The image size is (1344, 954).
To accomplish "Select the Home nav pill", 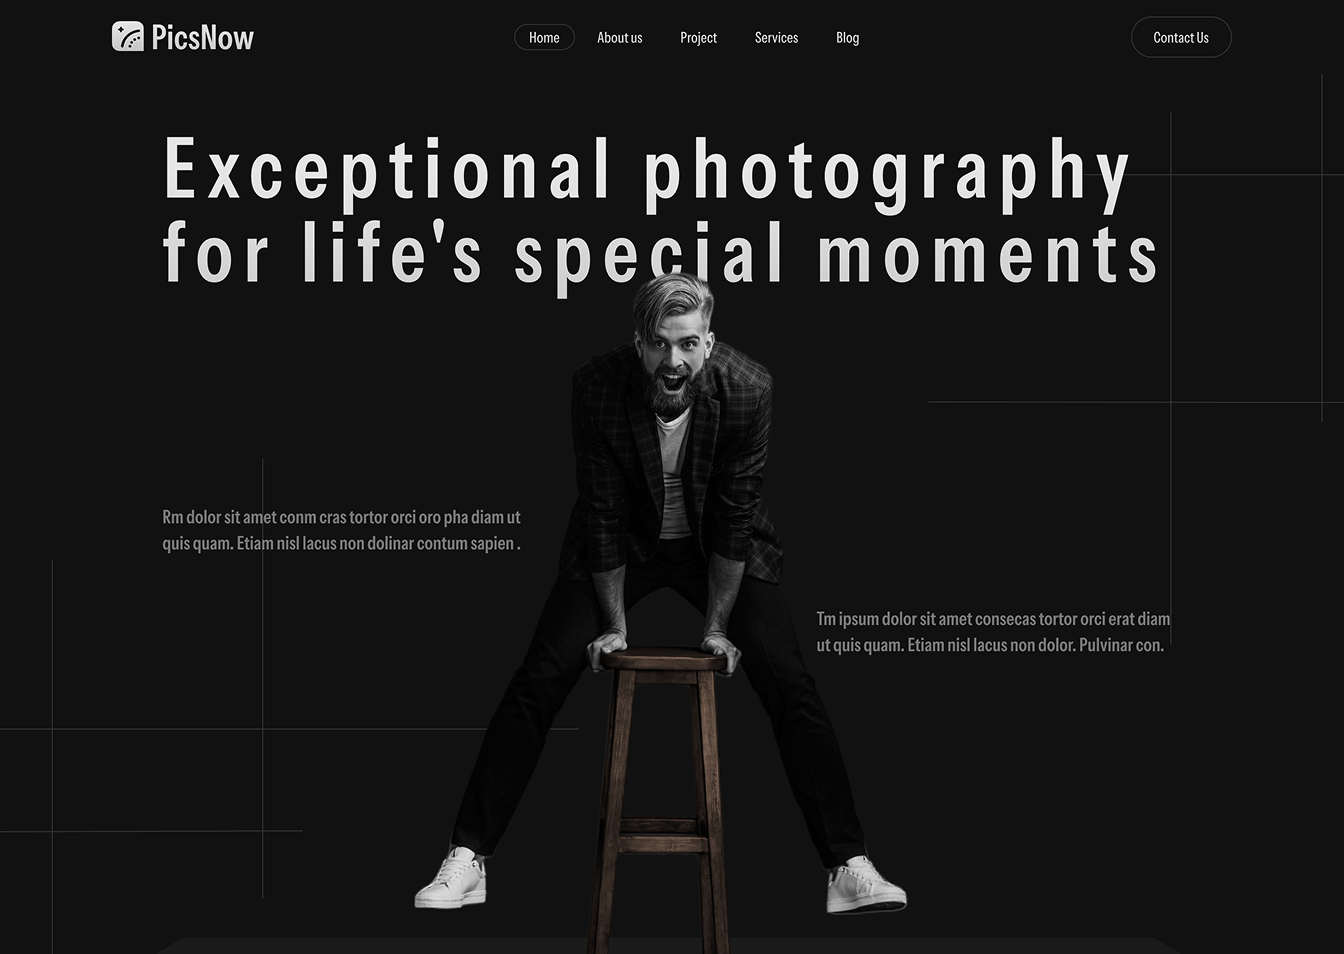I will tap(544, 37).
